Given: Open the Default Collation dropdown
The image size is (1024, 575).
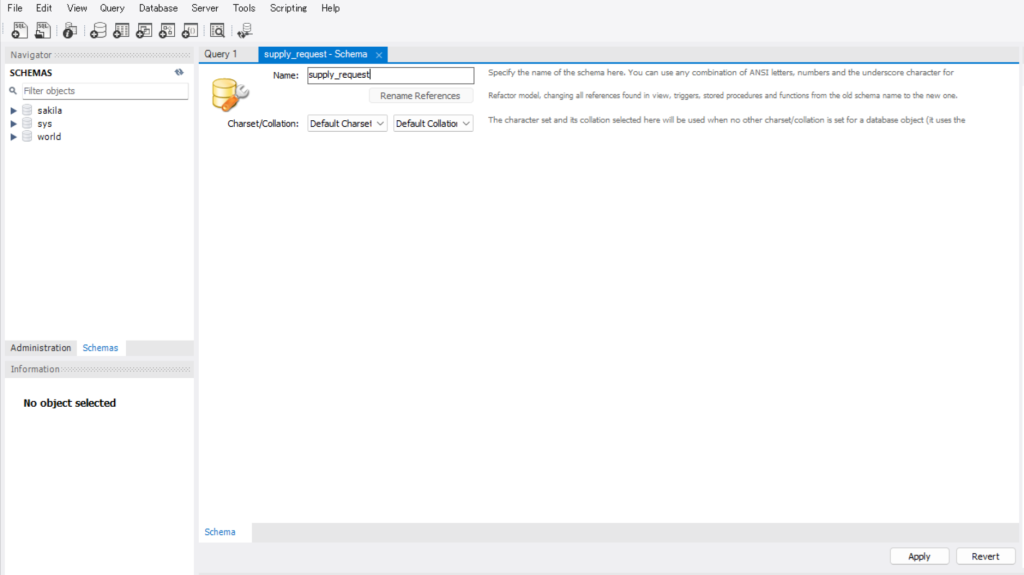Looking at the screenshot, I should click(x=432, y=123).
